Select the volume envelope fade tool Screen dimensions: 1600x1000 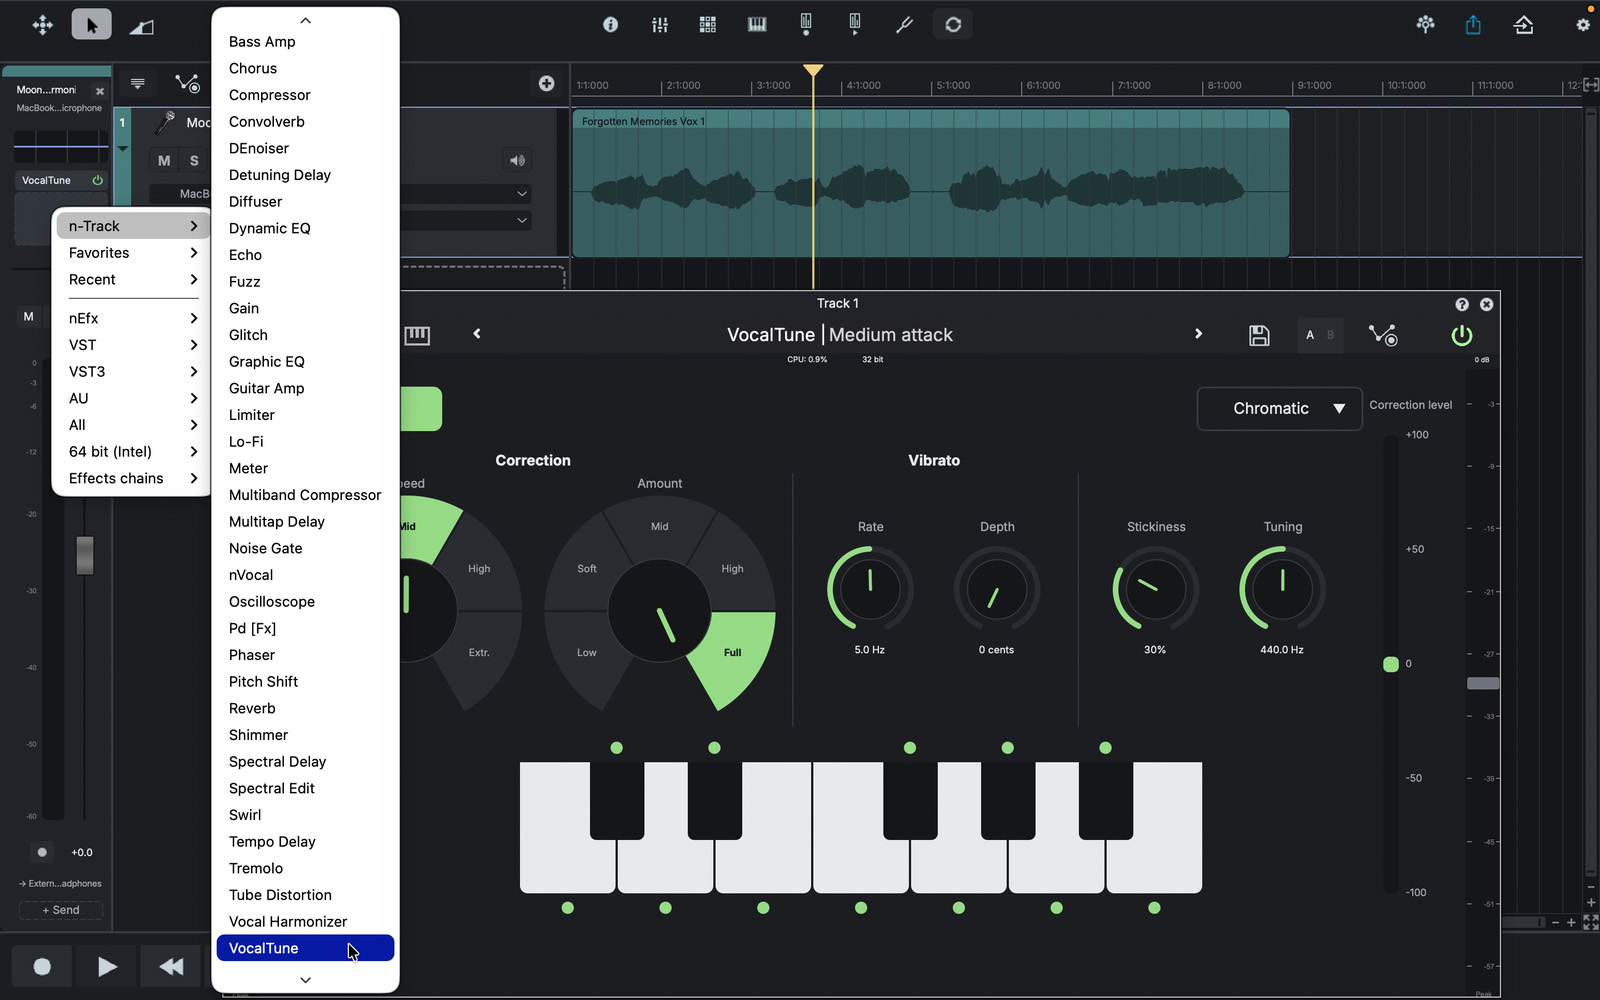click(x=141, y=27)
